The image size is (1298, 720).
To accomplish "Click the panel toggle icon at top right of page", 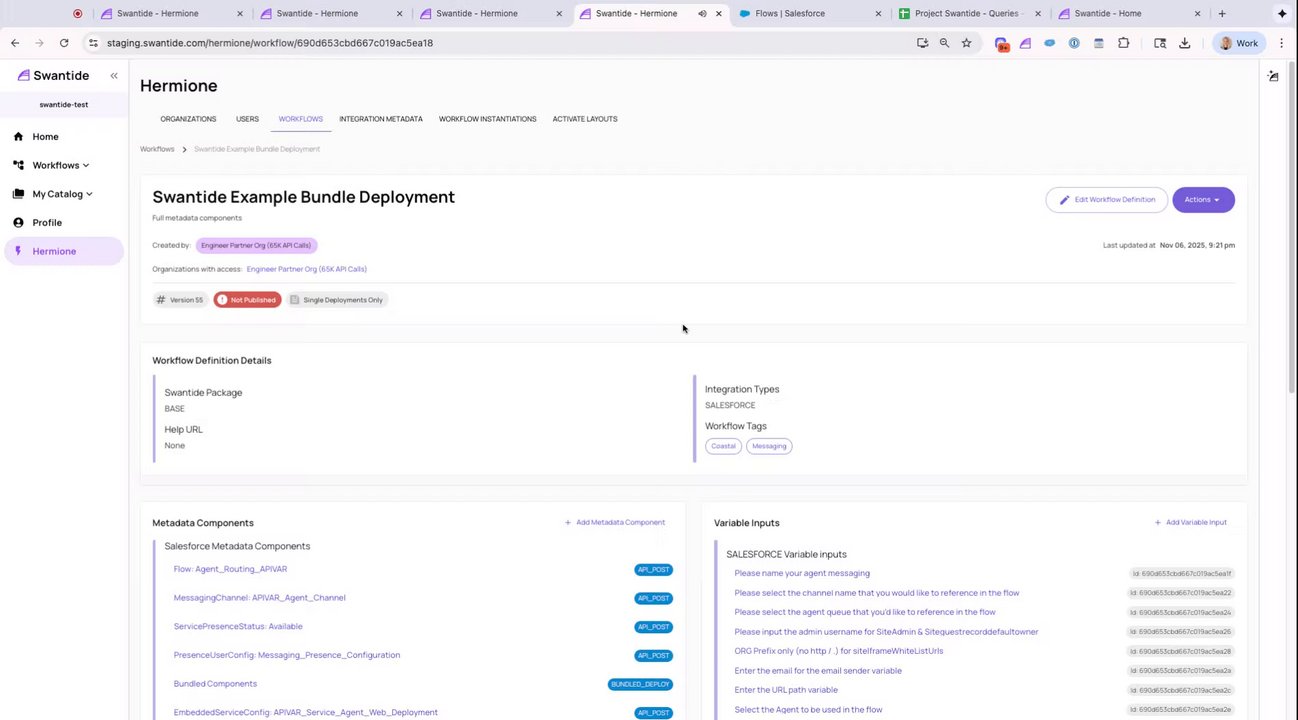I will point(1273,76).
